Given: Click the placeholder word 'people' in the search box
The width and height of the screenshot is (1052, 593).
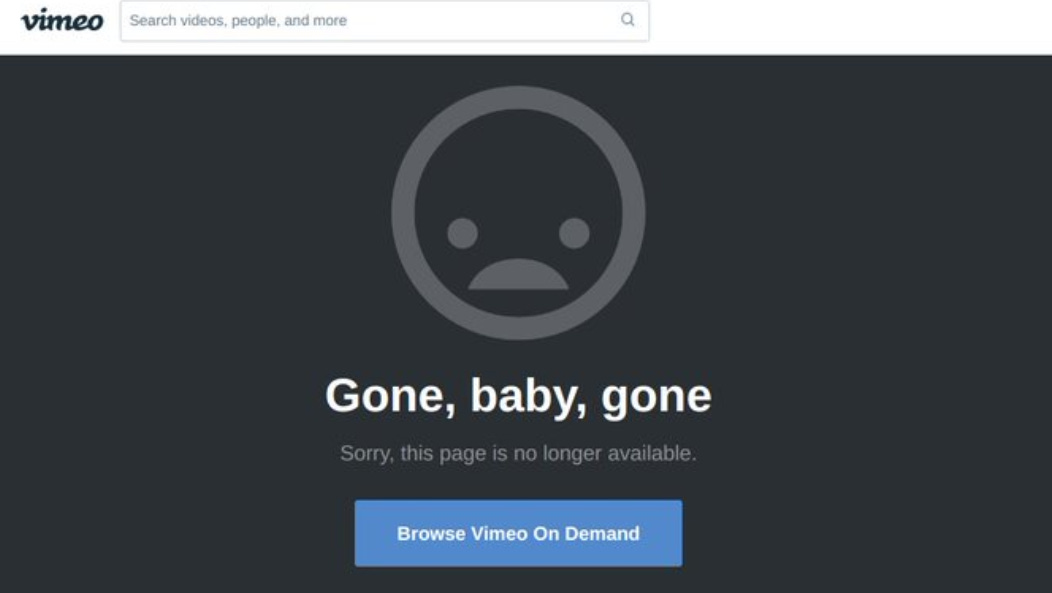Looking at the screenshot, I should [254, 21].
